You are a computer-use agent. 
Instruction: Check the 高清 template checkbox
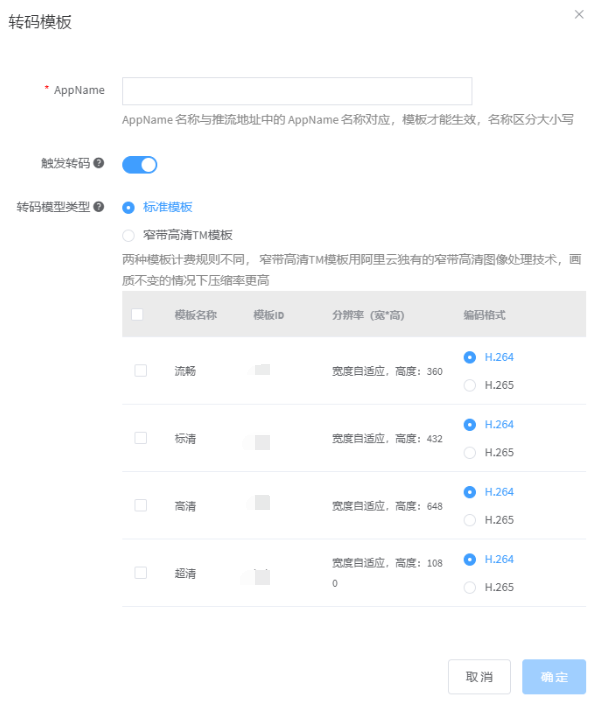point(141,505)
